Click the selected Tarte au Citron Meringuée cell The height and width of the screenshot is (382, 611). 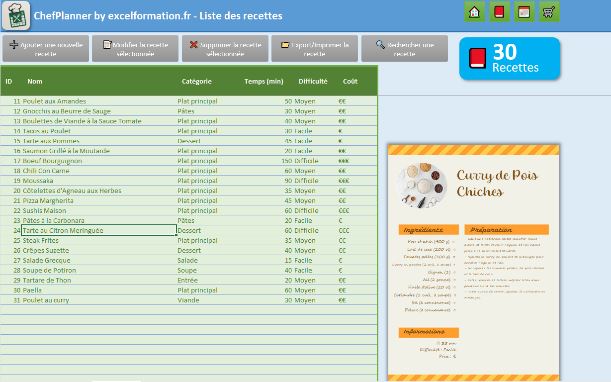99,230
